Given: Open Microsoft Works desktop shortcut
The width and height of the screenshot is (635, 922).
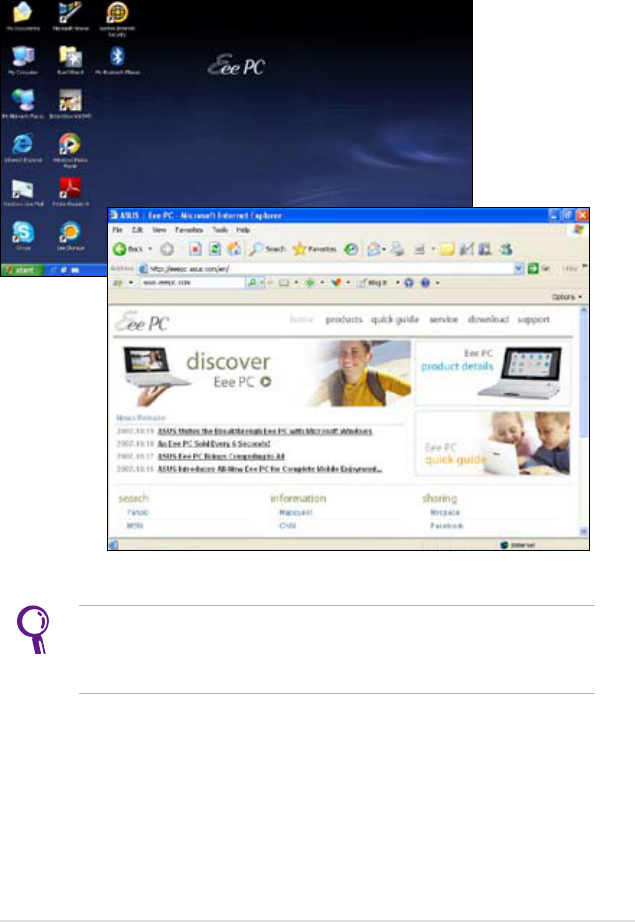Looking at the screenshot, I should tap(71, 16).
